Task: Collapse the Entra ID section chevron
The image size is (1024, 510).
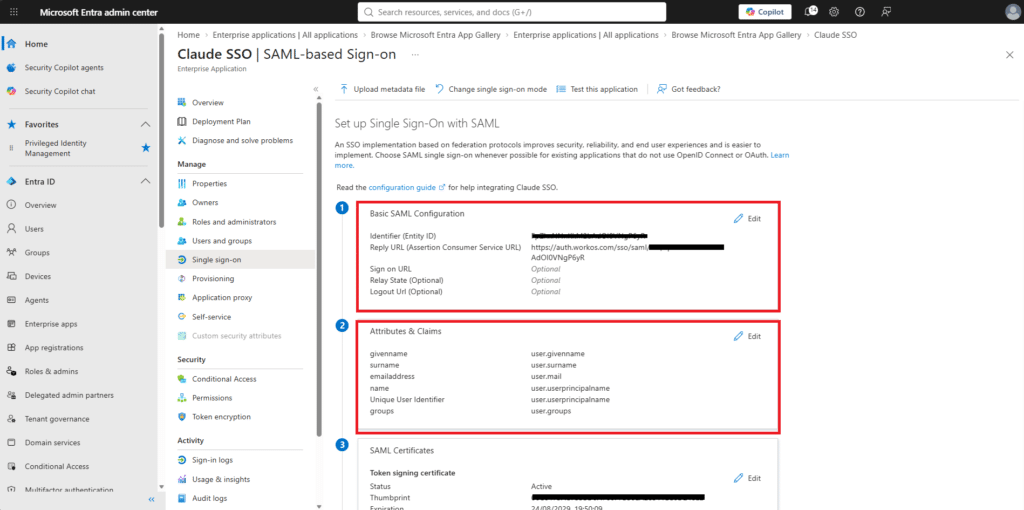Action: [x=146, y=182]
